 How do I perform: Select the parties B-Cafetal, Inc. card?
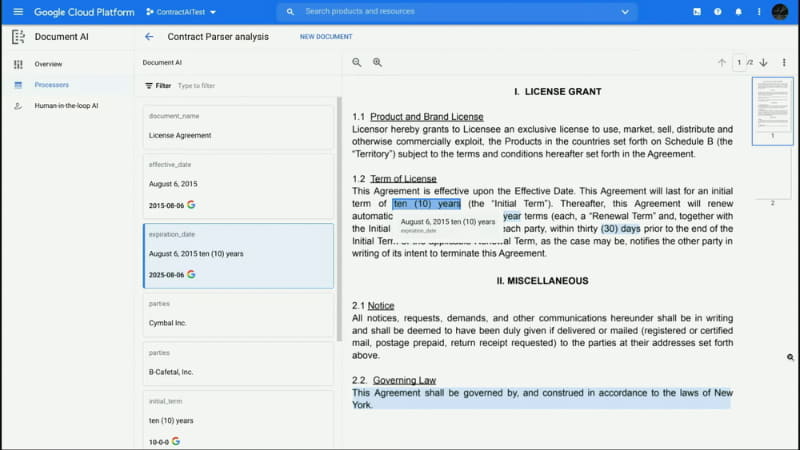(238, 363)
